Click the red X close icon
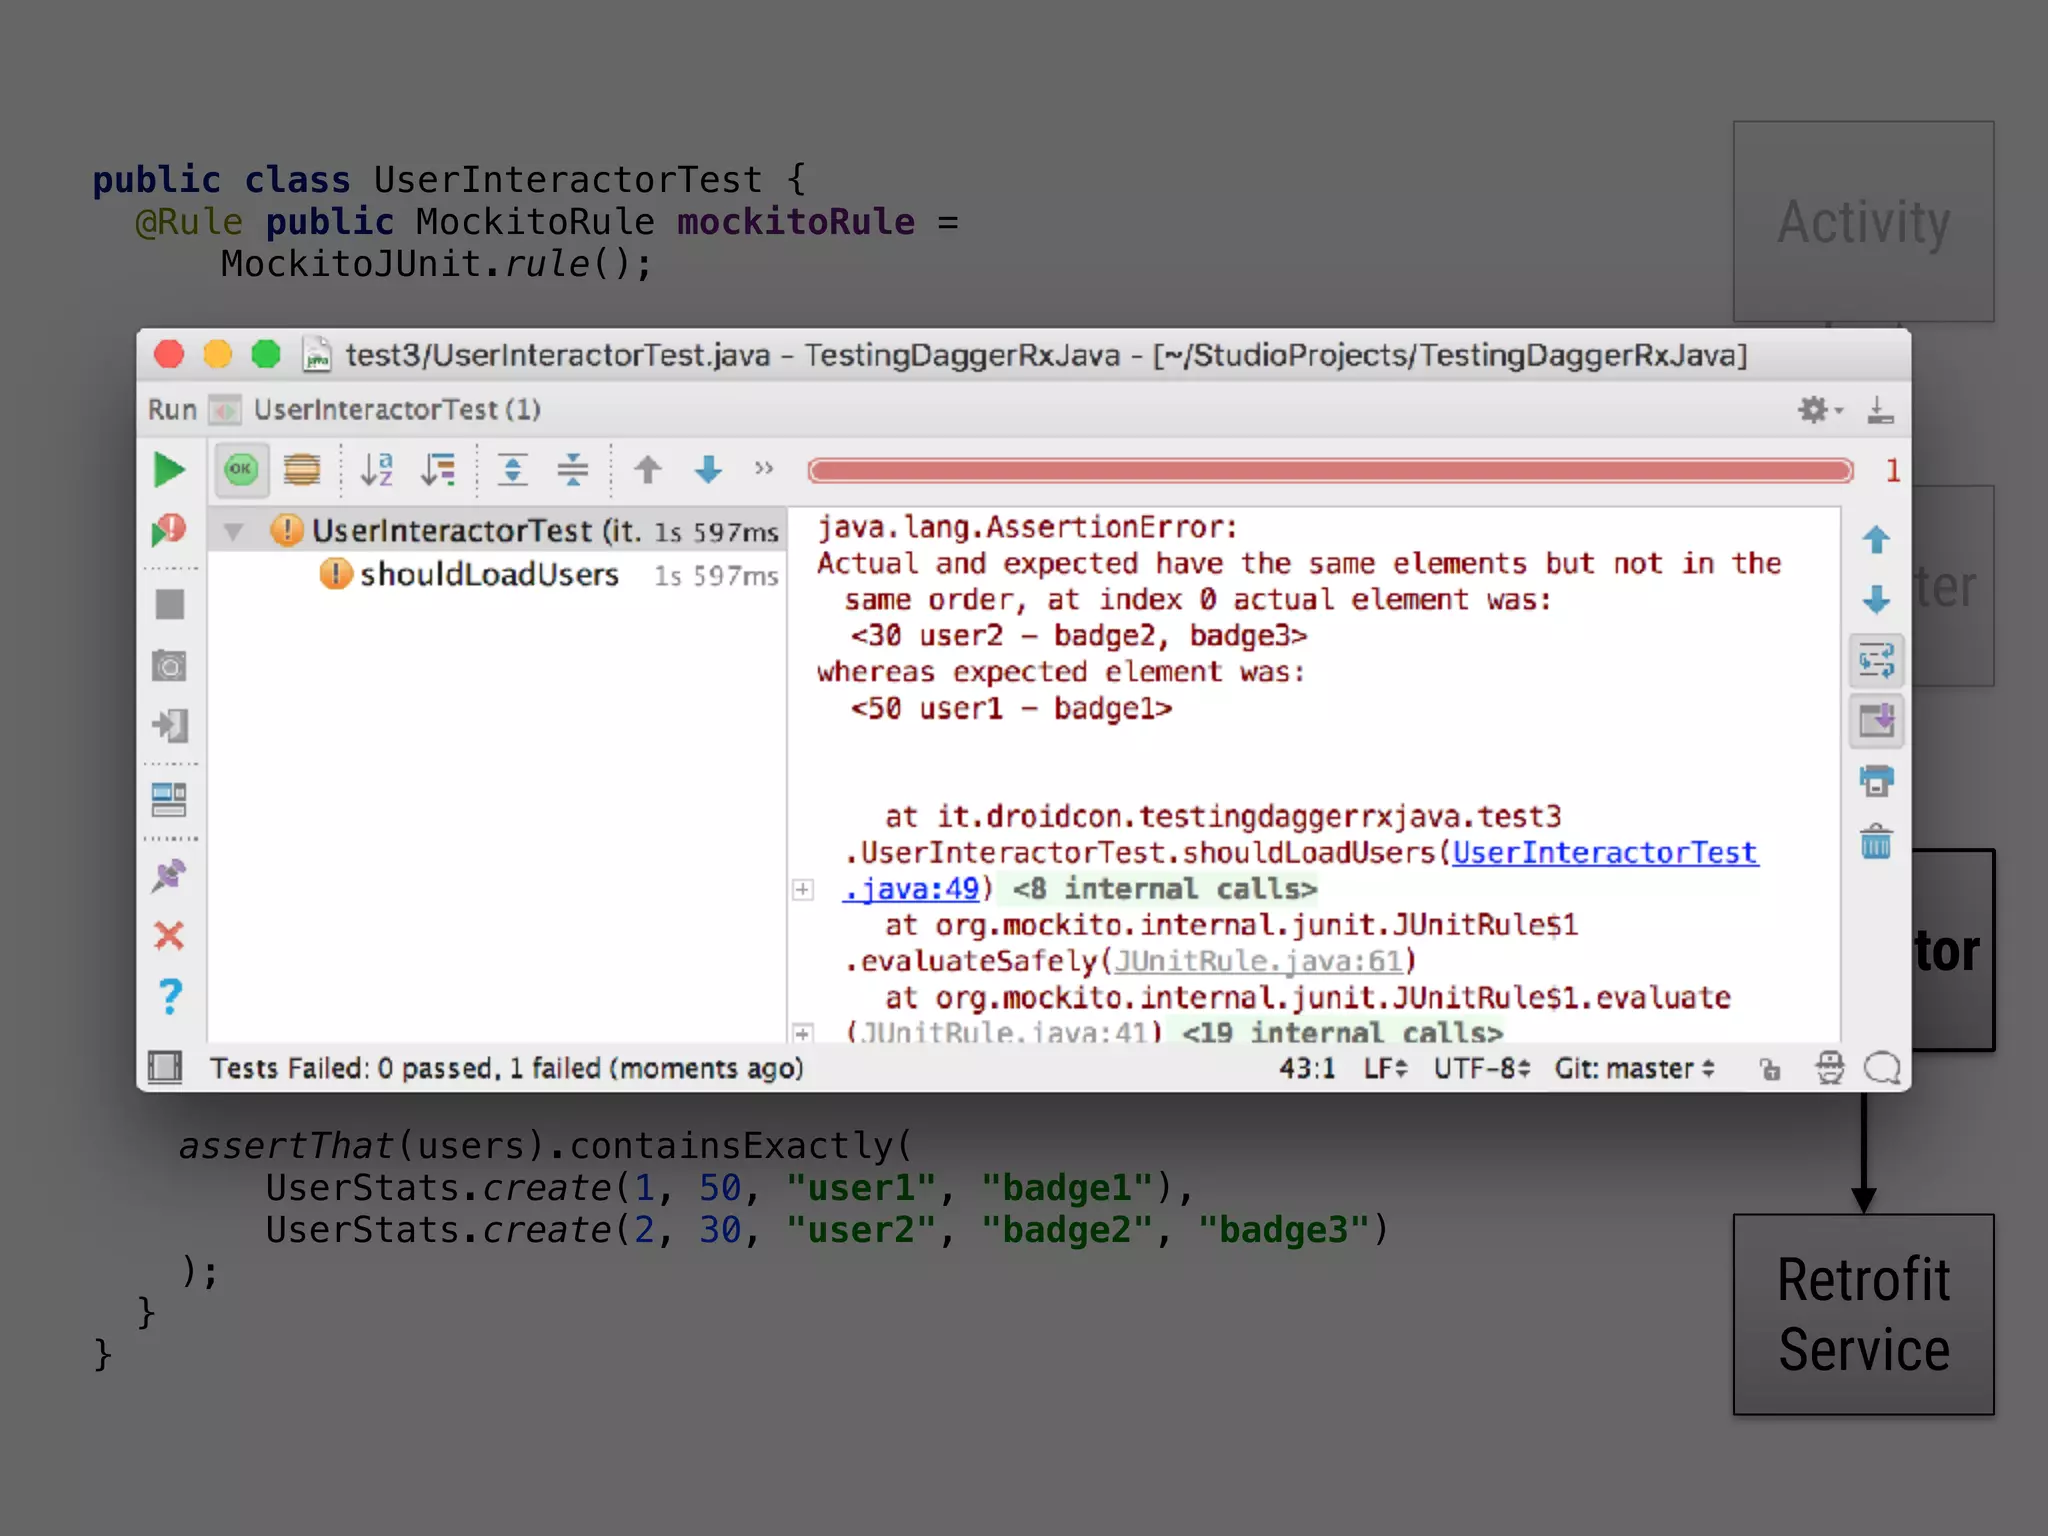 169,936
